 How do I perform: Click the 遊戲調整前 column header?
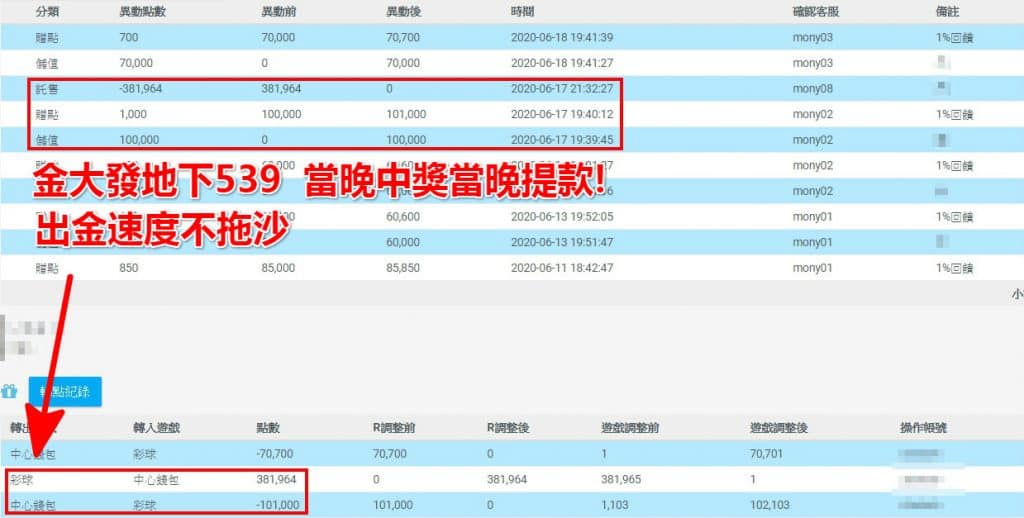coord(630,428)
